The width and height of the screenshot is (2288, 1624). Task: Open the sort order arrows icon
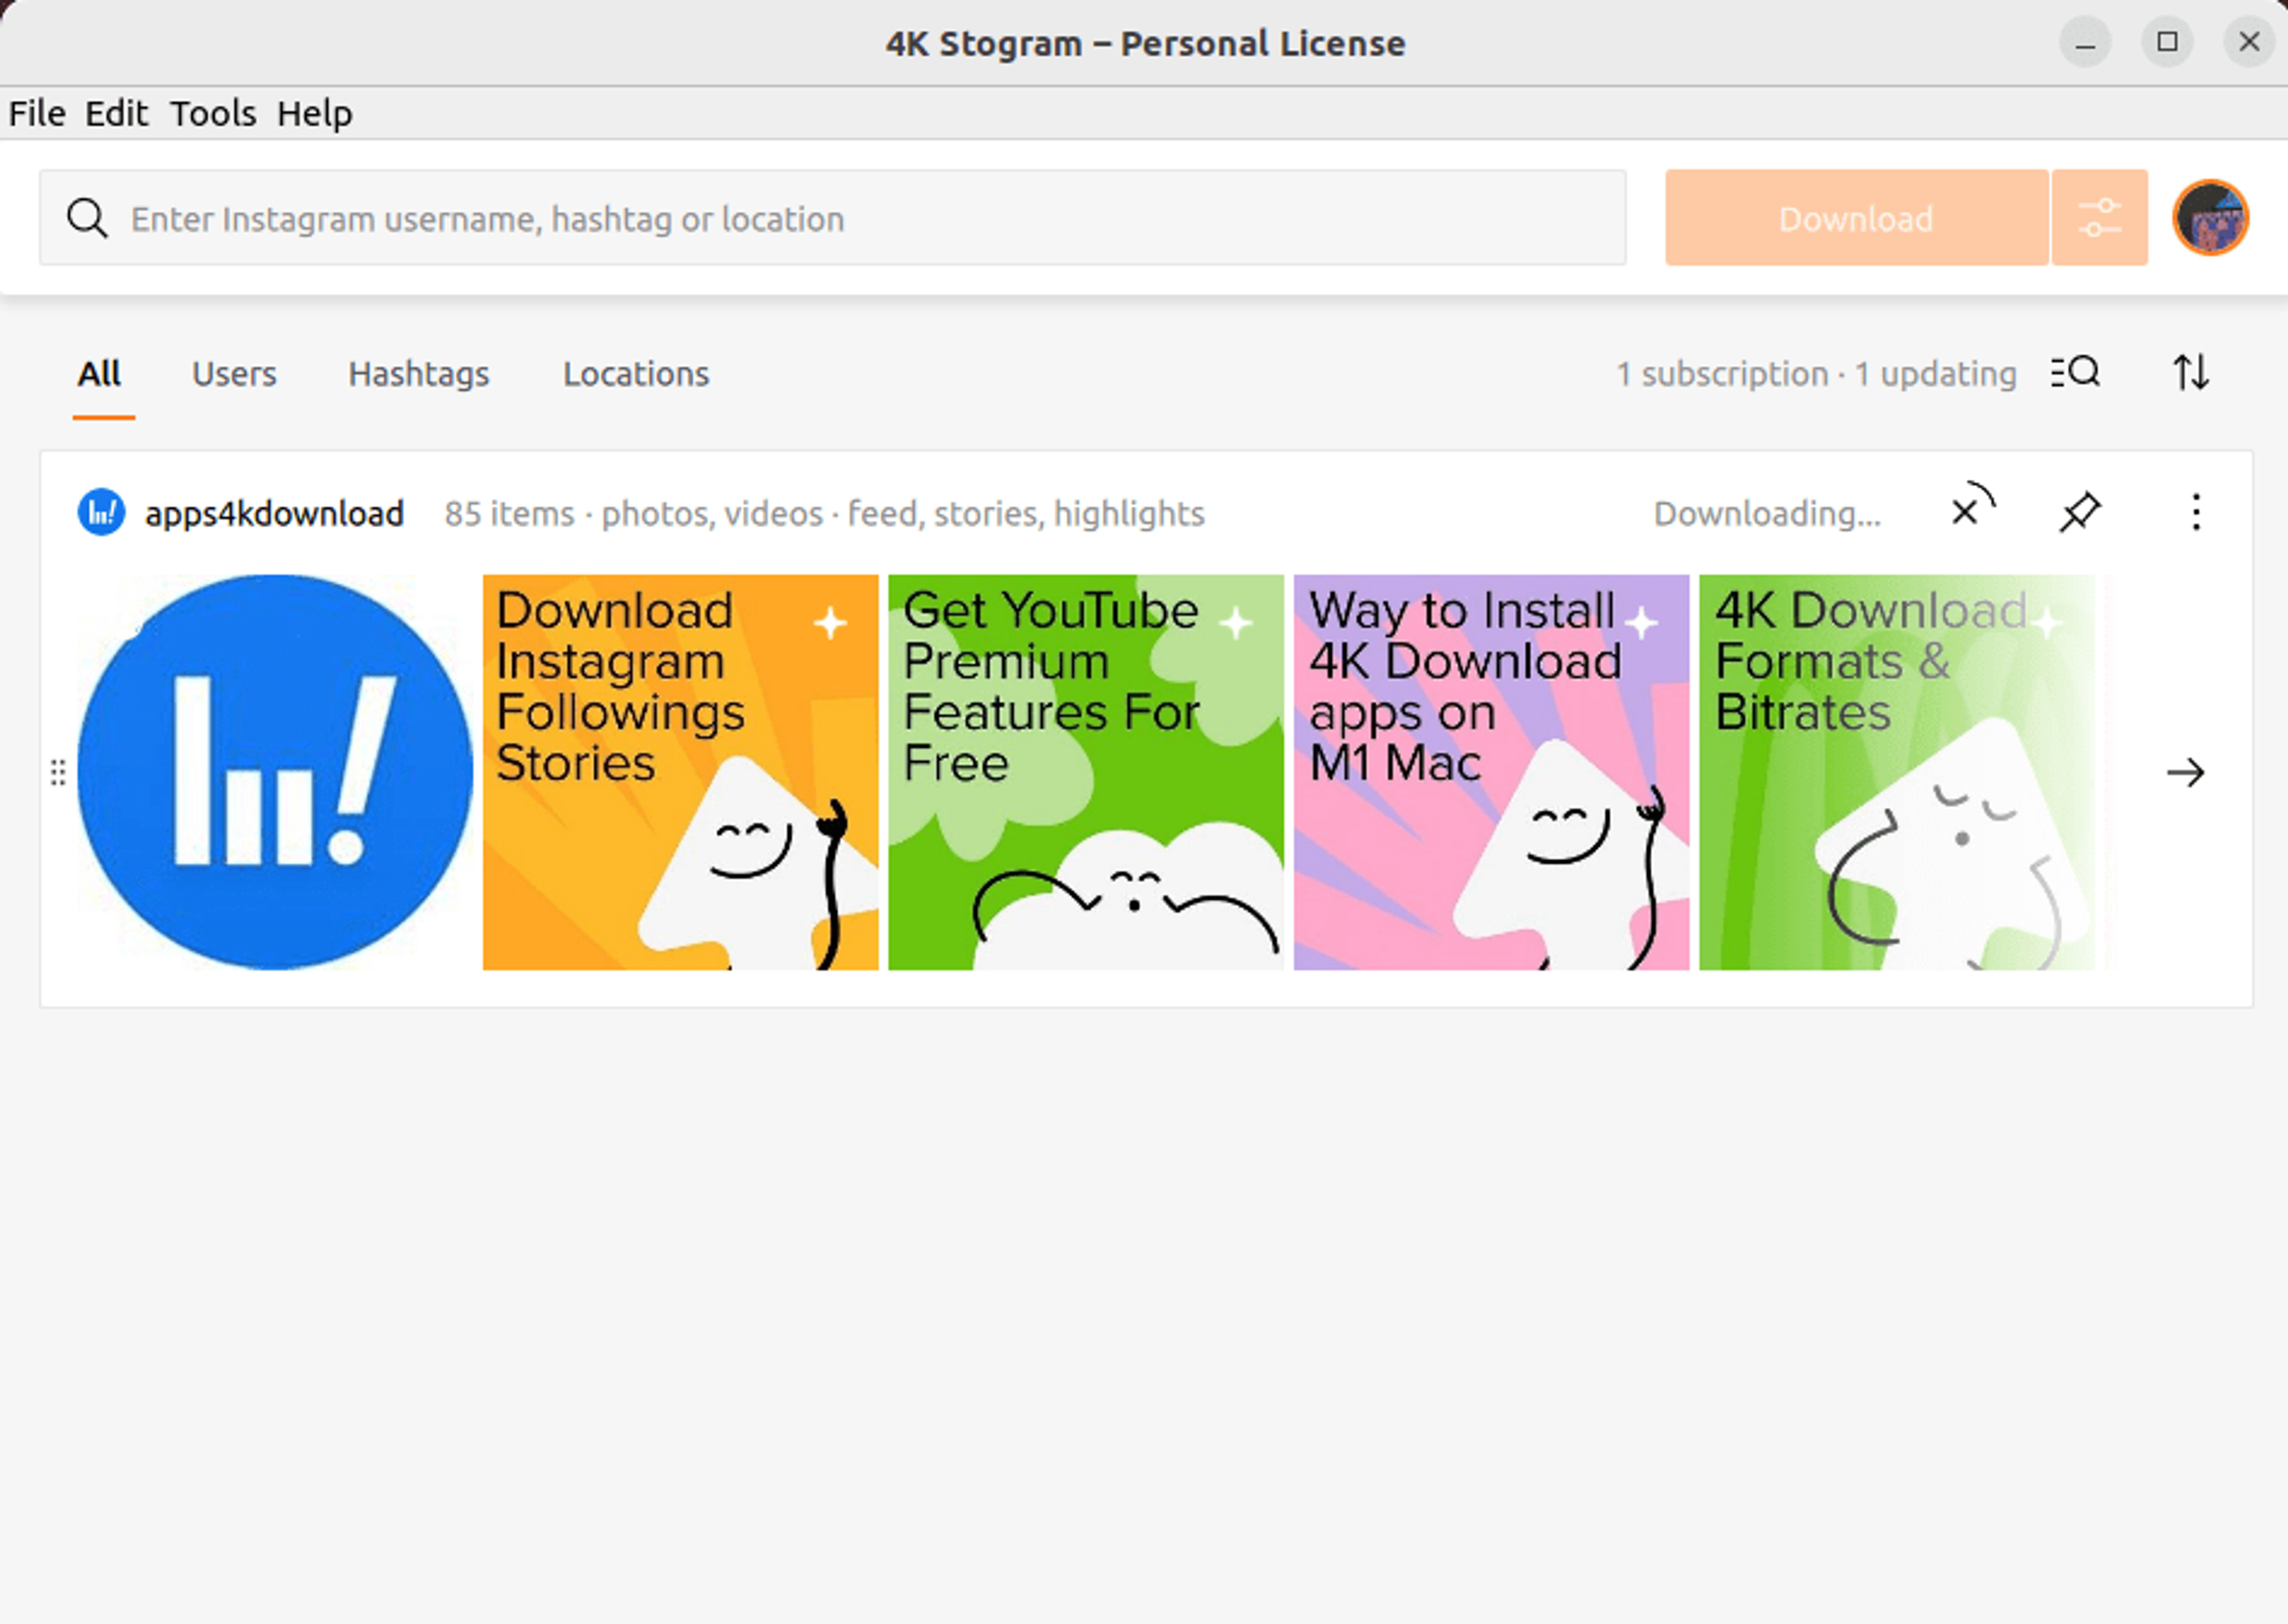point(2190,373)
